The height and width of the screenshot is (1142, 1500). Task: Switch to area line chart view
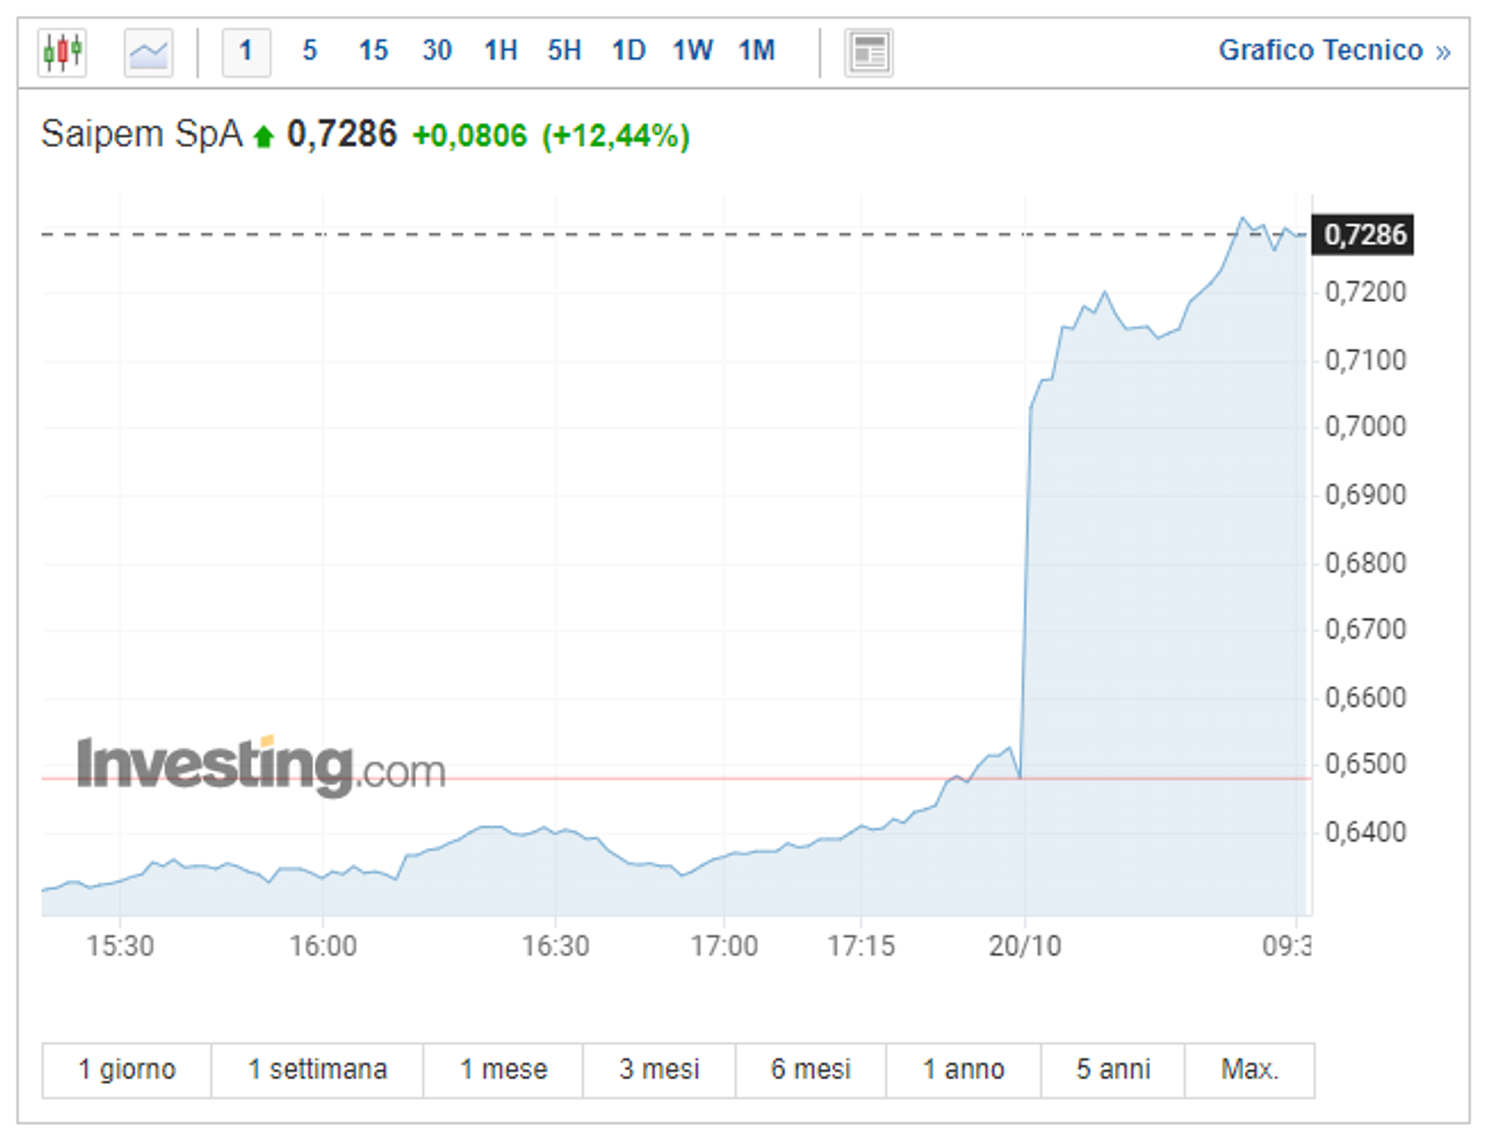coord(148,52)
